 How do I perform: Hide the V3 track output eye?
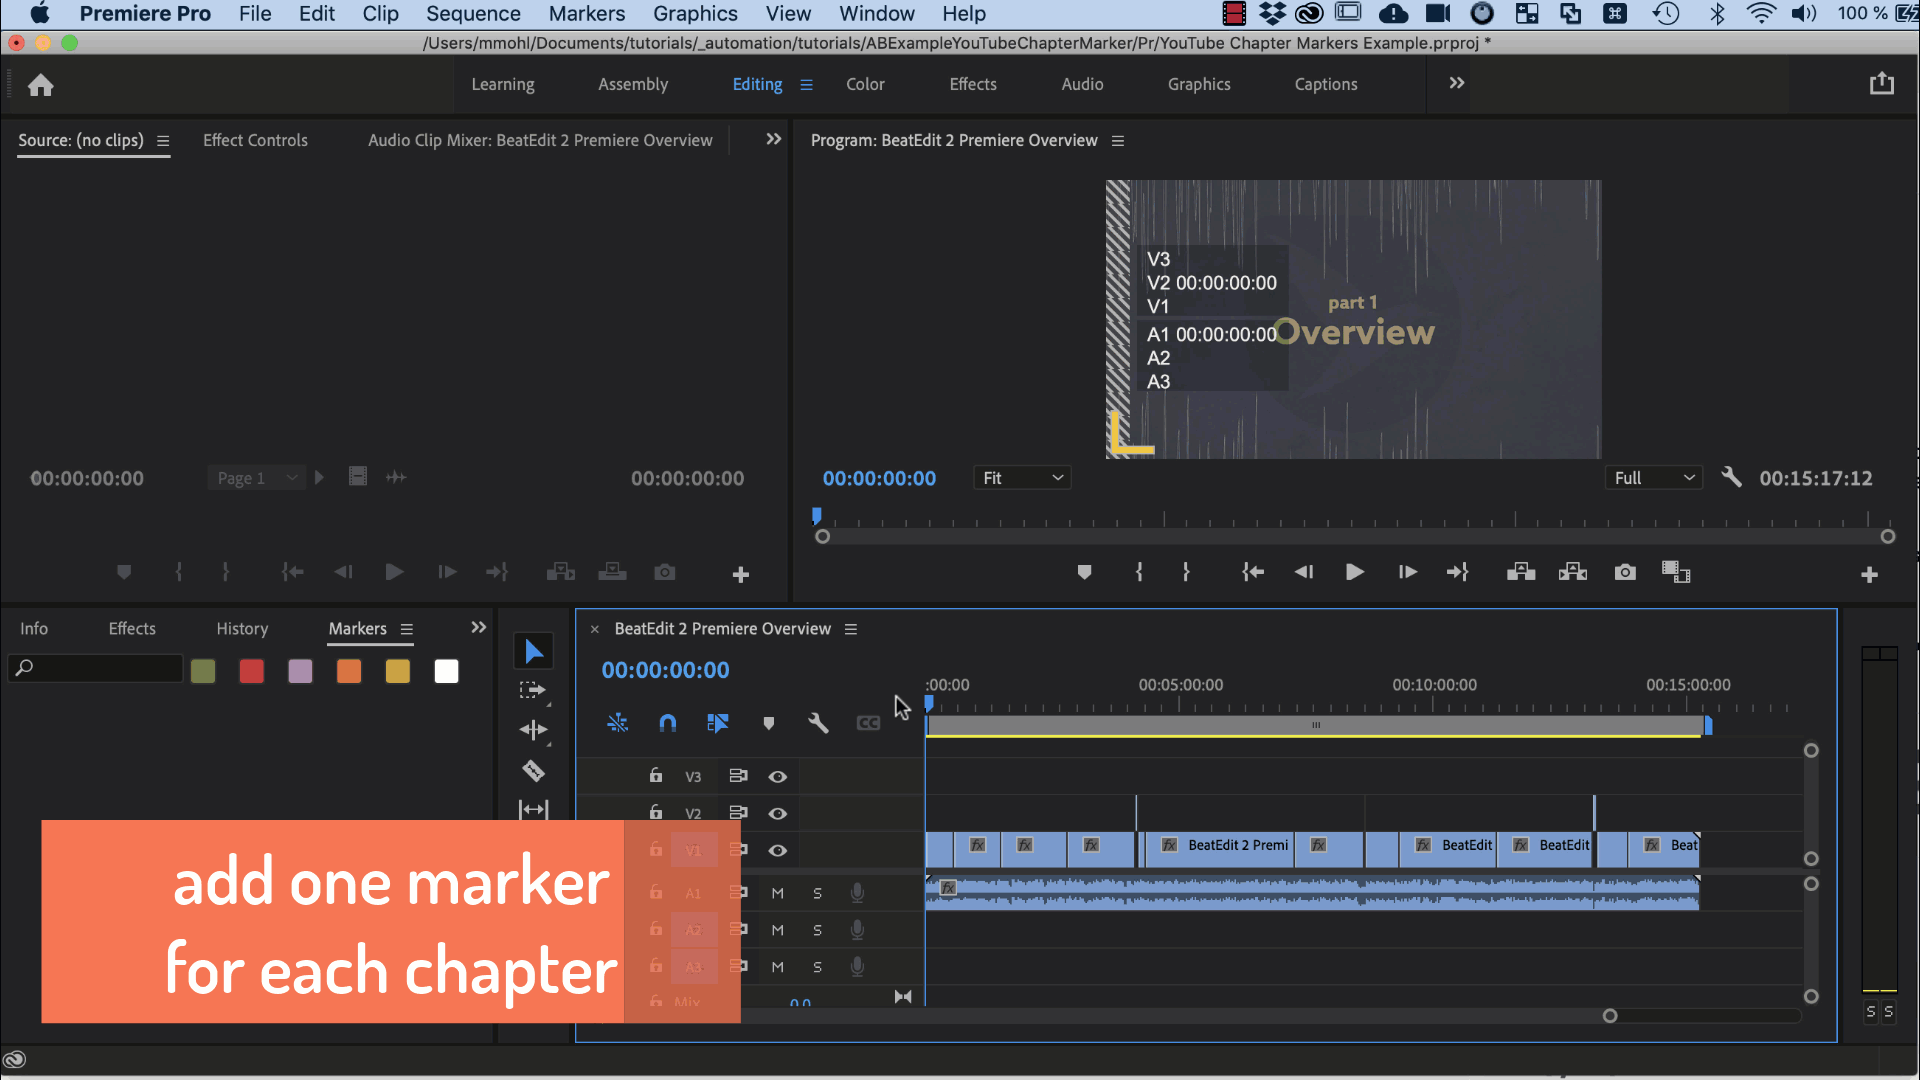coord(777,777)
